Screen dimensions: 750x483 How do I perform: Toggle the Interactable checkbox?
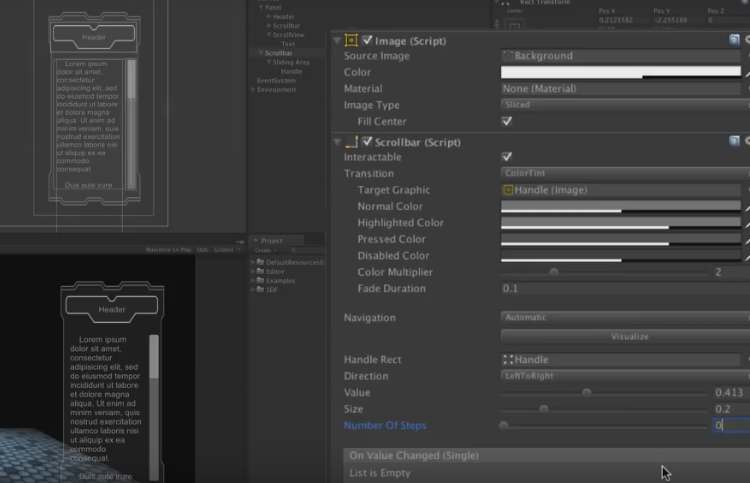507,157
